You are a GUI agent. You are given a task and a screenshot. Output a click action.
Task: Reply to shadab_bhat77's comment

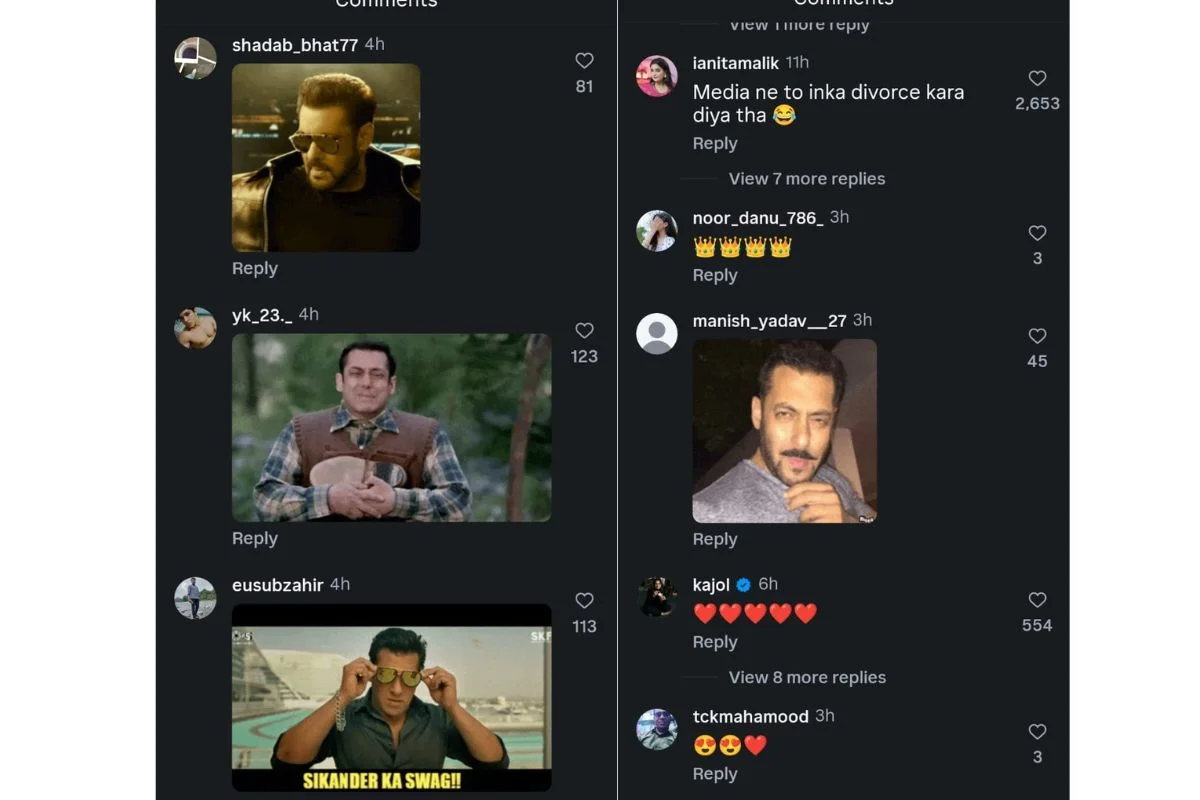click(x=255, y=268)
